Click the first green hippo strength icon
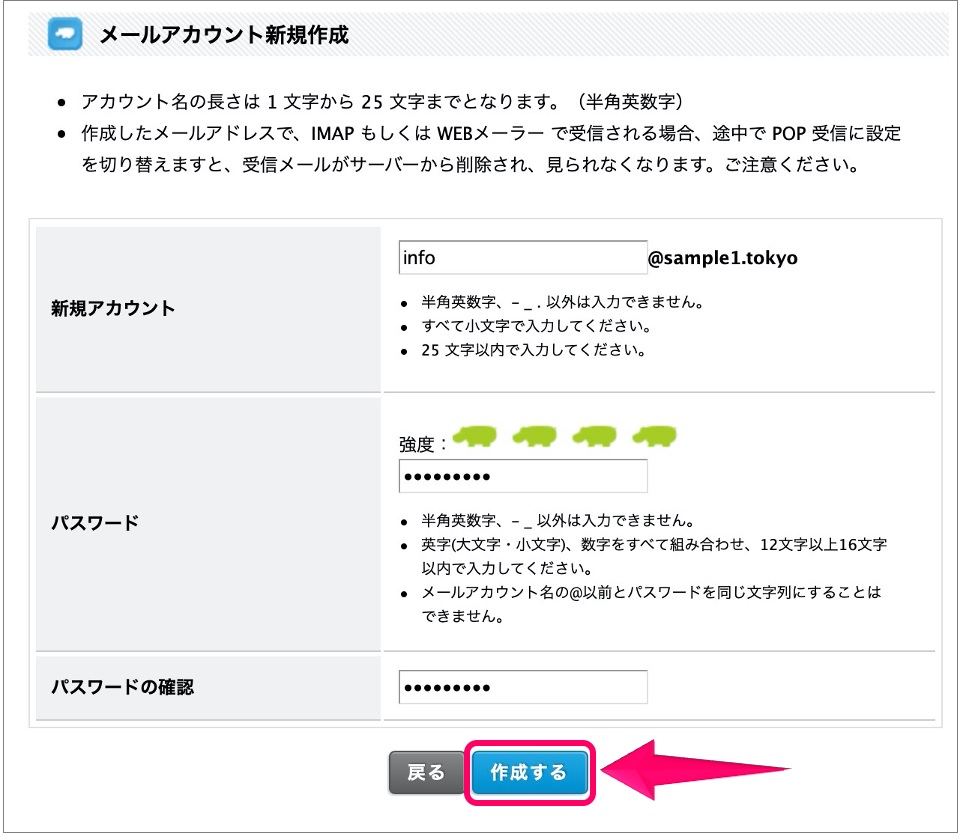965x840 pixels. click(474, 436)
